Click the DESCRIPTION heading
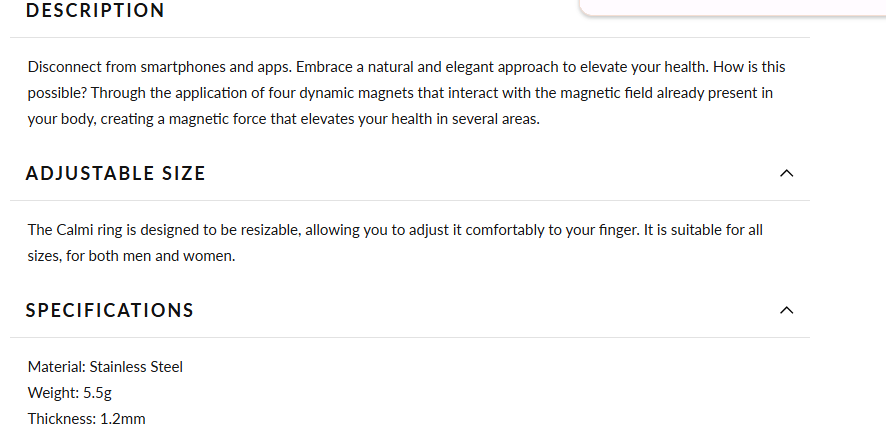This screenshot has width=886, height=436. (x=95, y=11)
